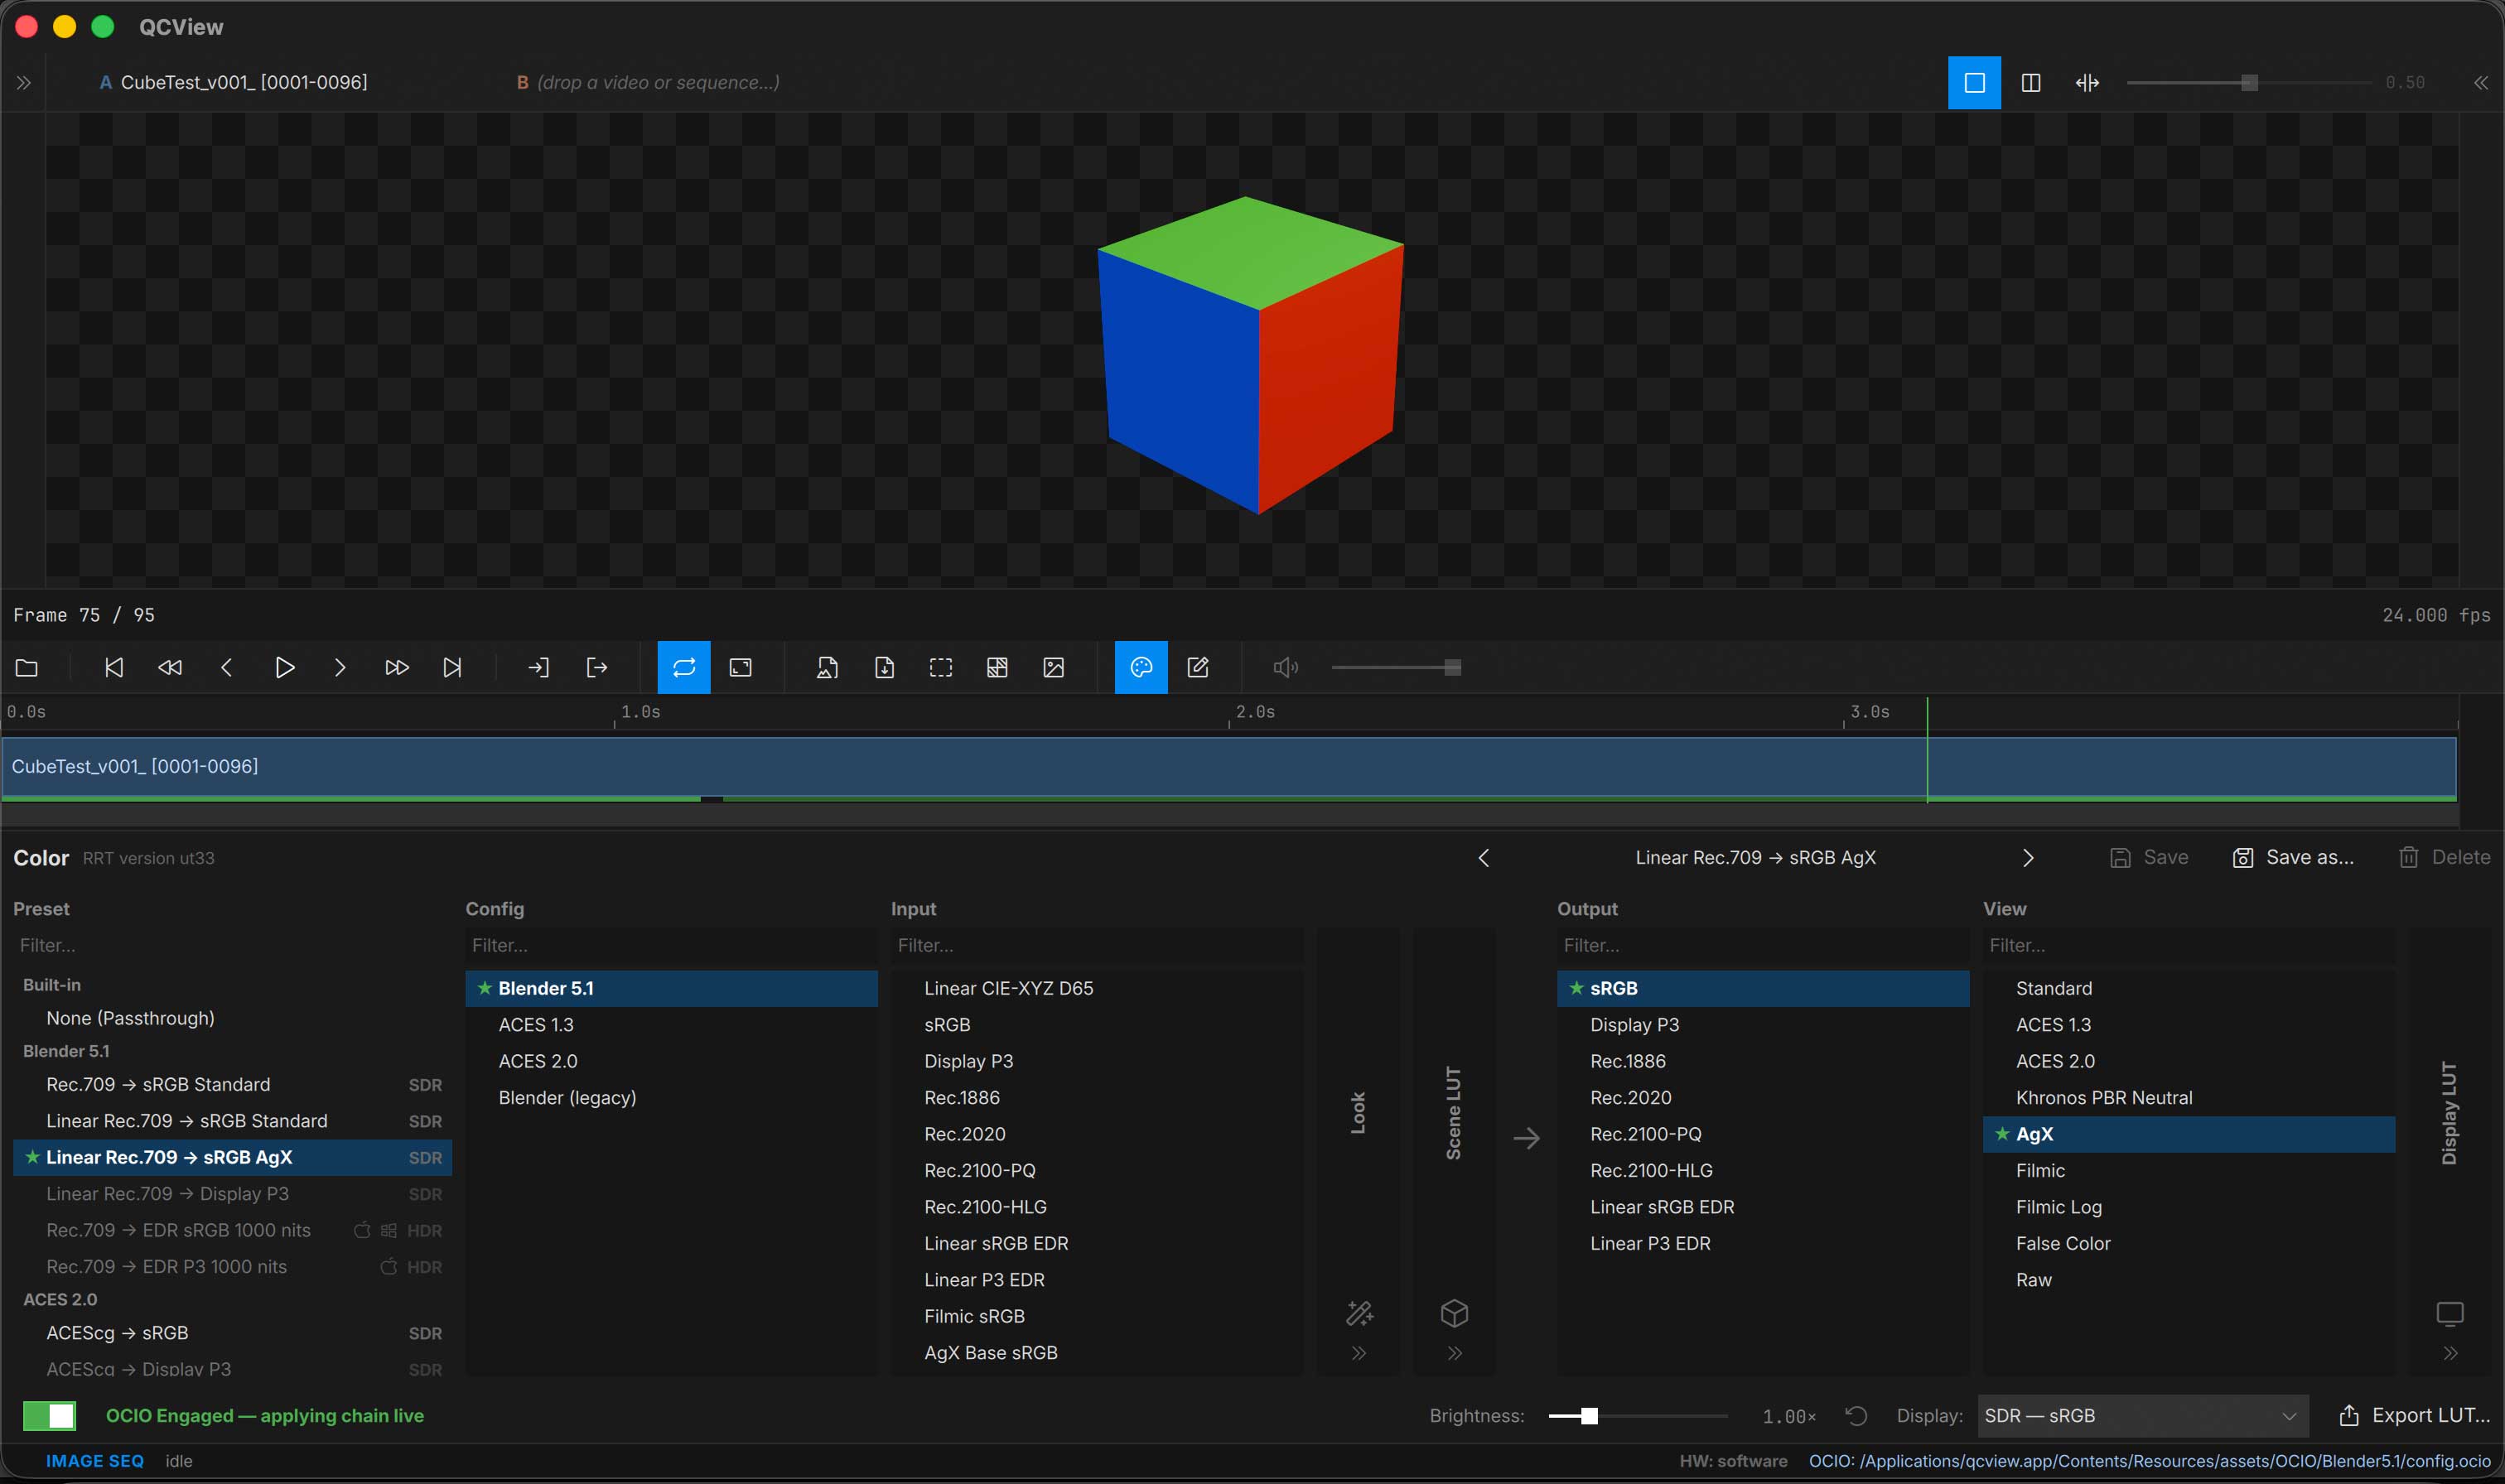Click the Look magic wand icon
The image size is (2505, 1484).
1359,1313
